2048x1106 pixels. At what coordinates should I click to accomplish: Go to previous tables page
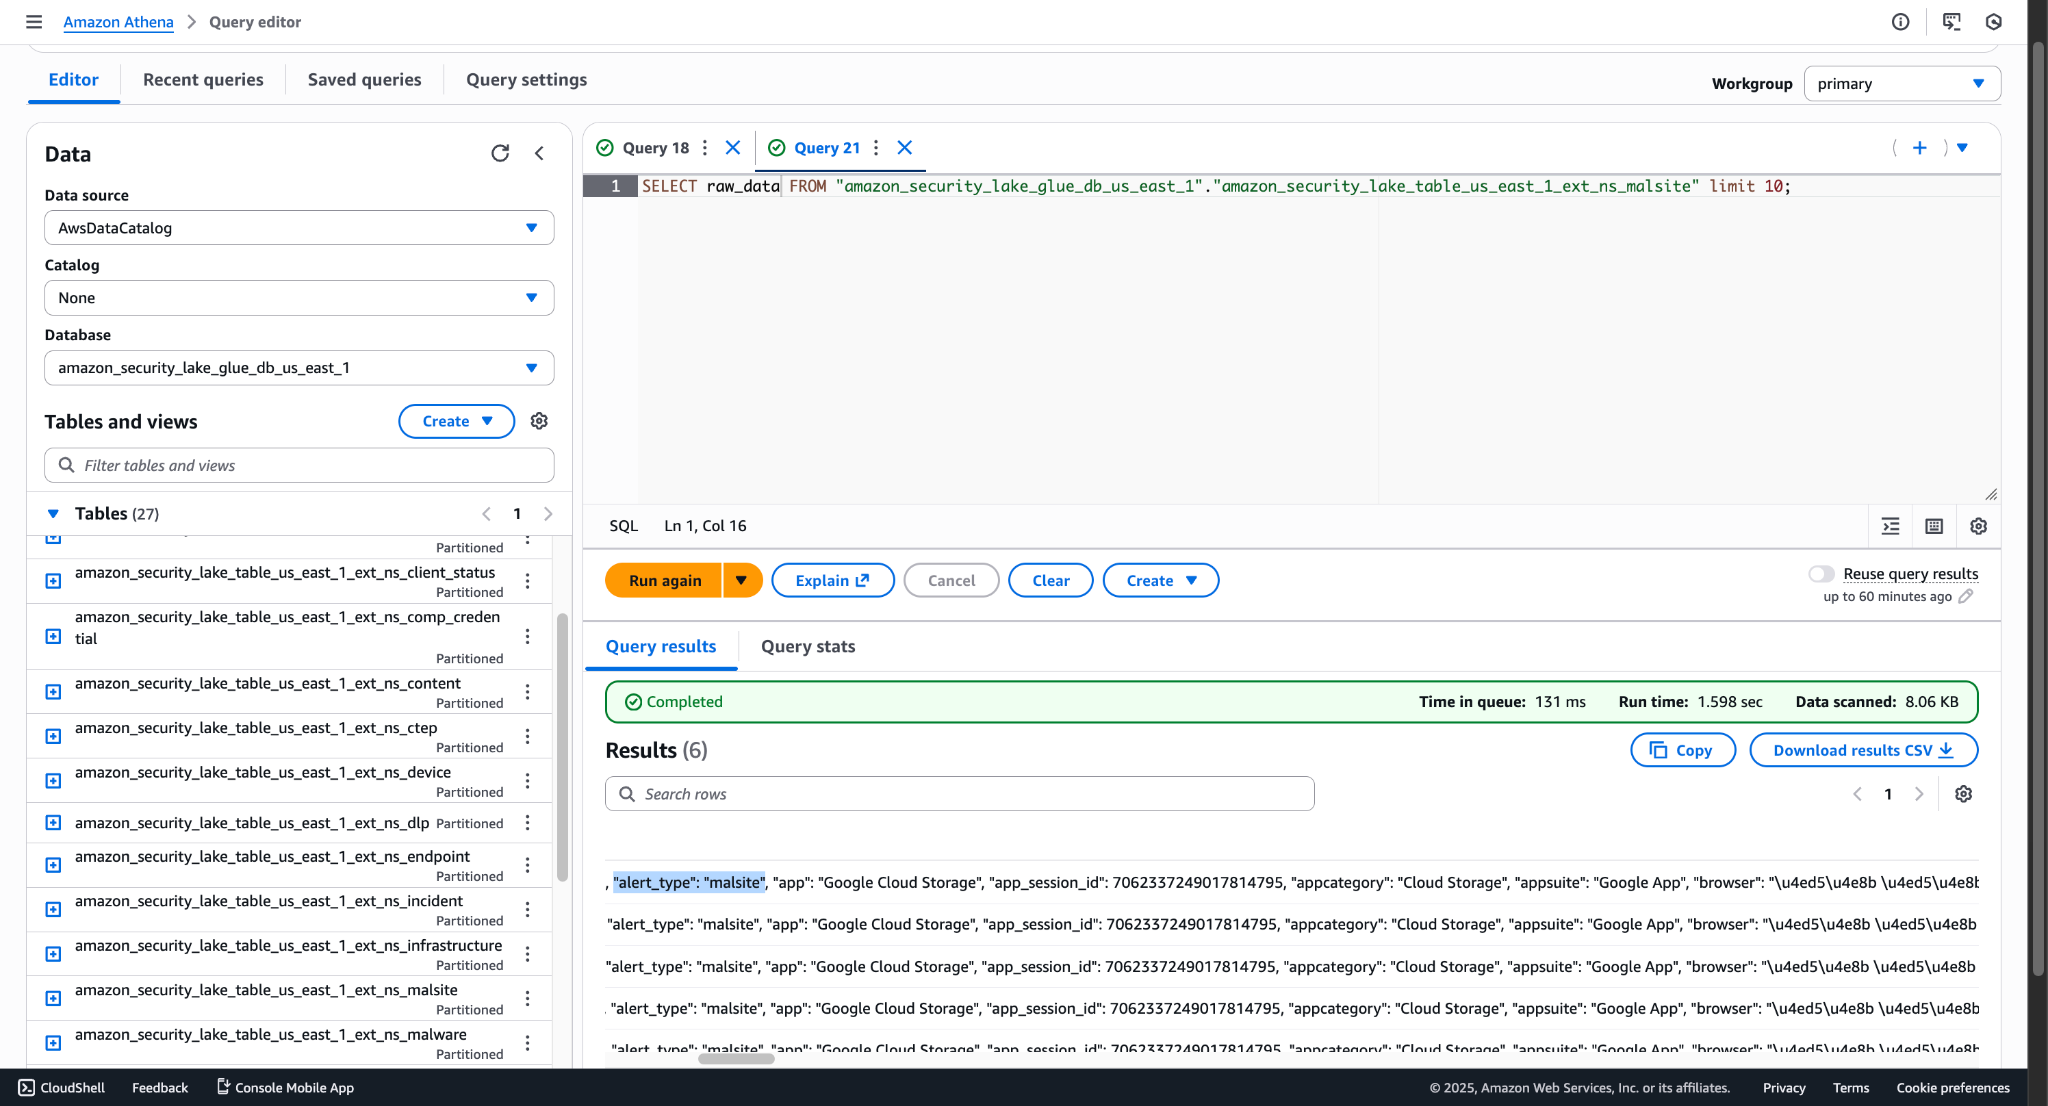(x=486, y=514)
